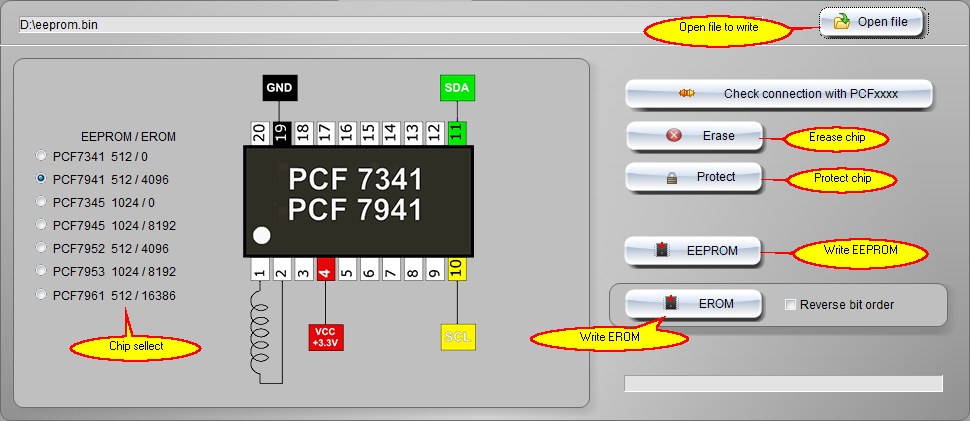
Task: Click yellow pin 10 on the chip
Action: pyautogui.click(x=457, y=270)
